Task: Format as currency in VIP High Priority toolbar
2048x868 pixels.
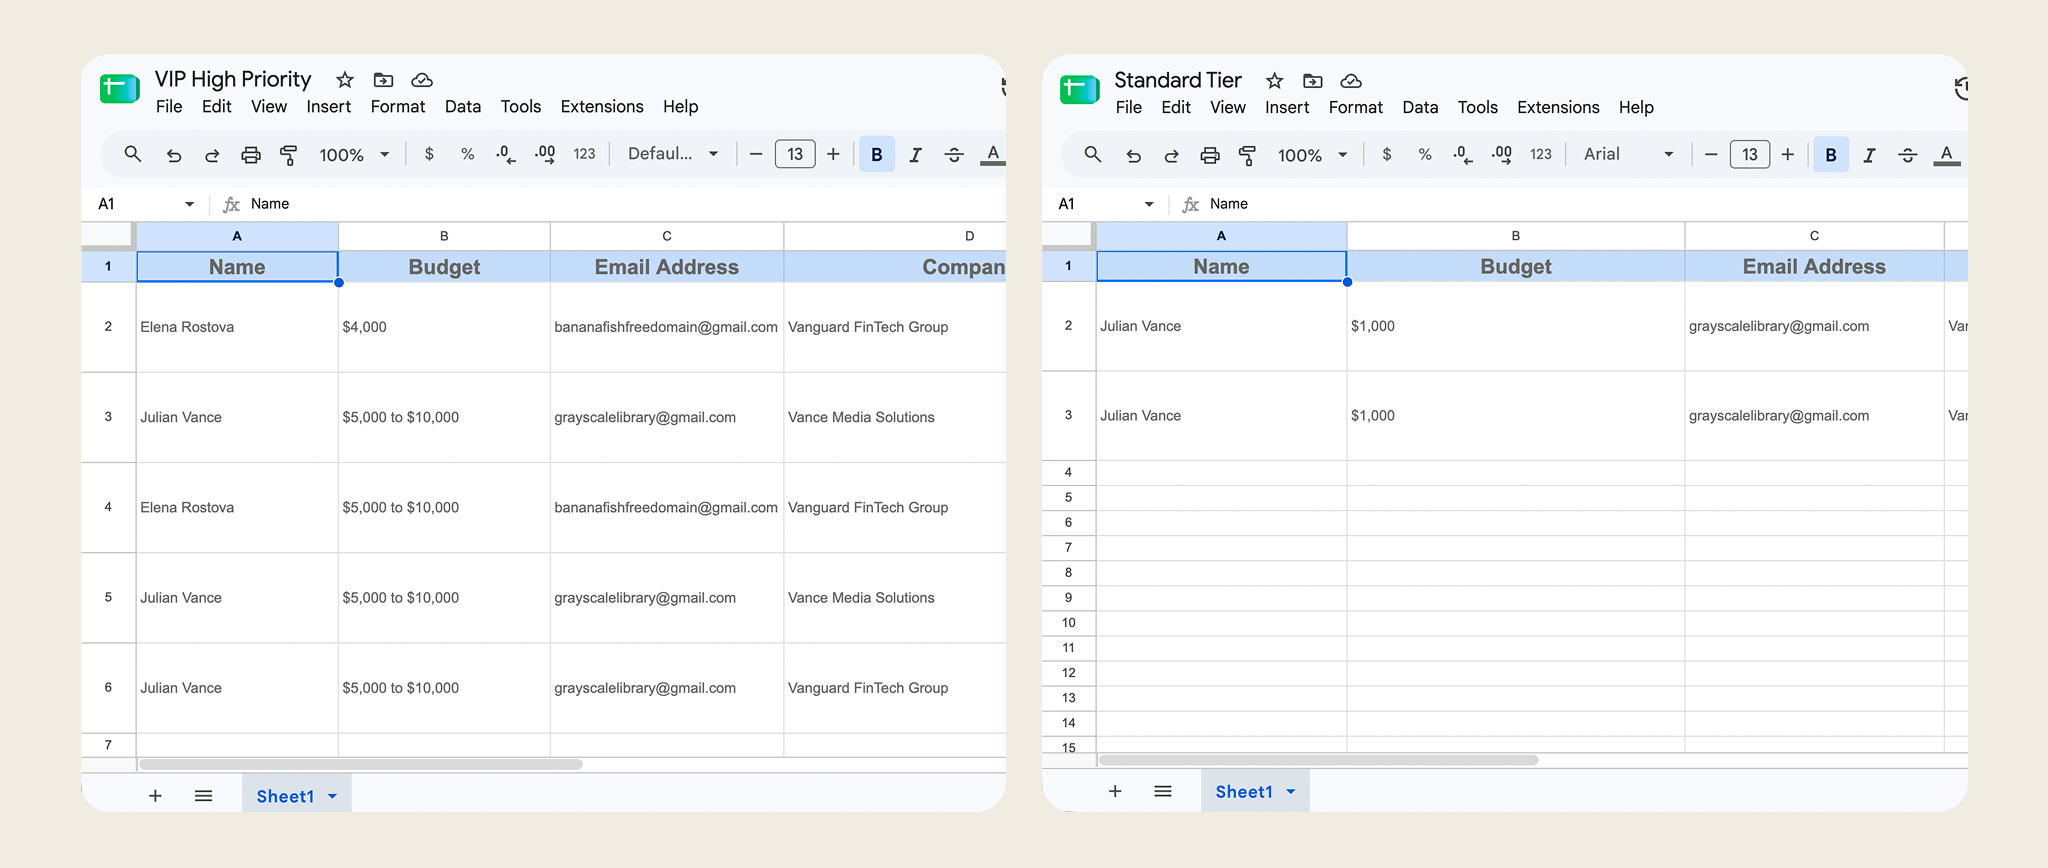Action: coord(429,154)
